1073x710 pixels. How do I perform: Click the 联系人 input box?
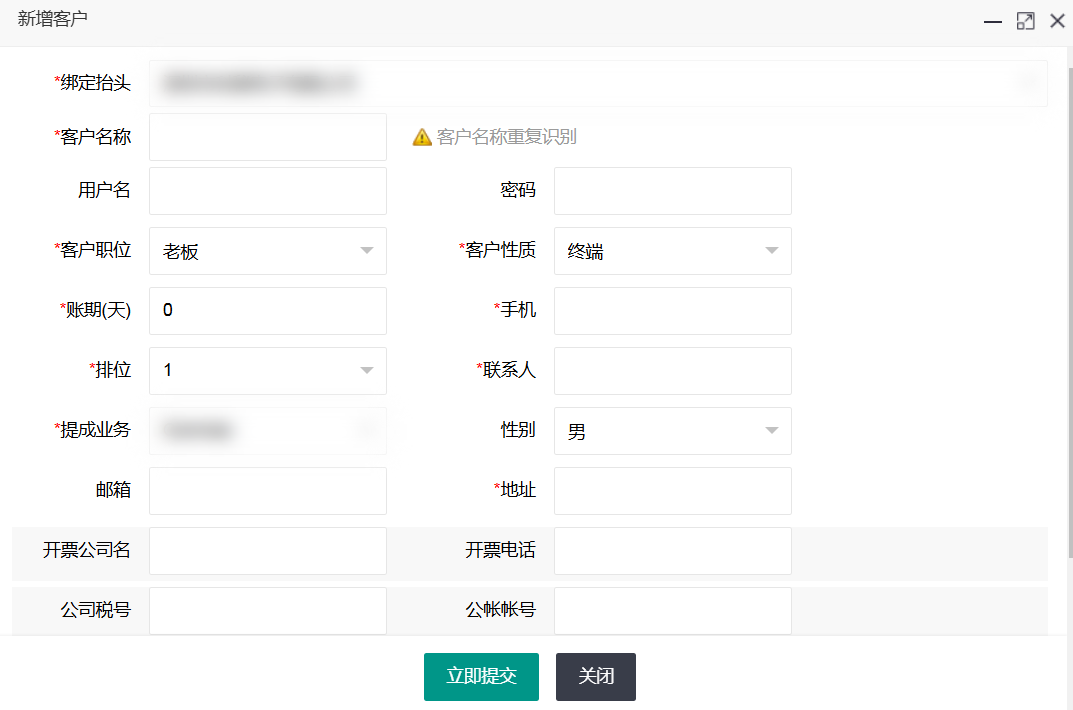click(x=672, y=371)
